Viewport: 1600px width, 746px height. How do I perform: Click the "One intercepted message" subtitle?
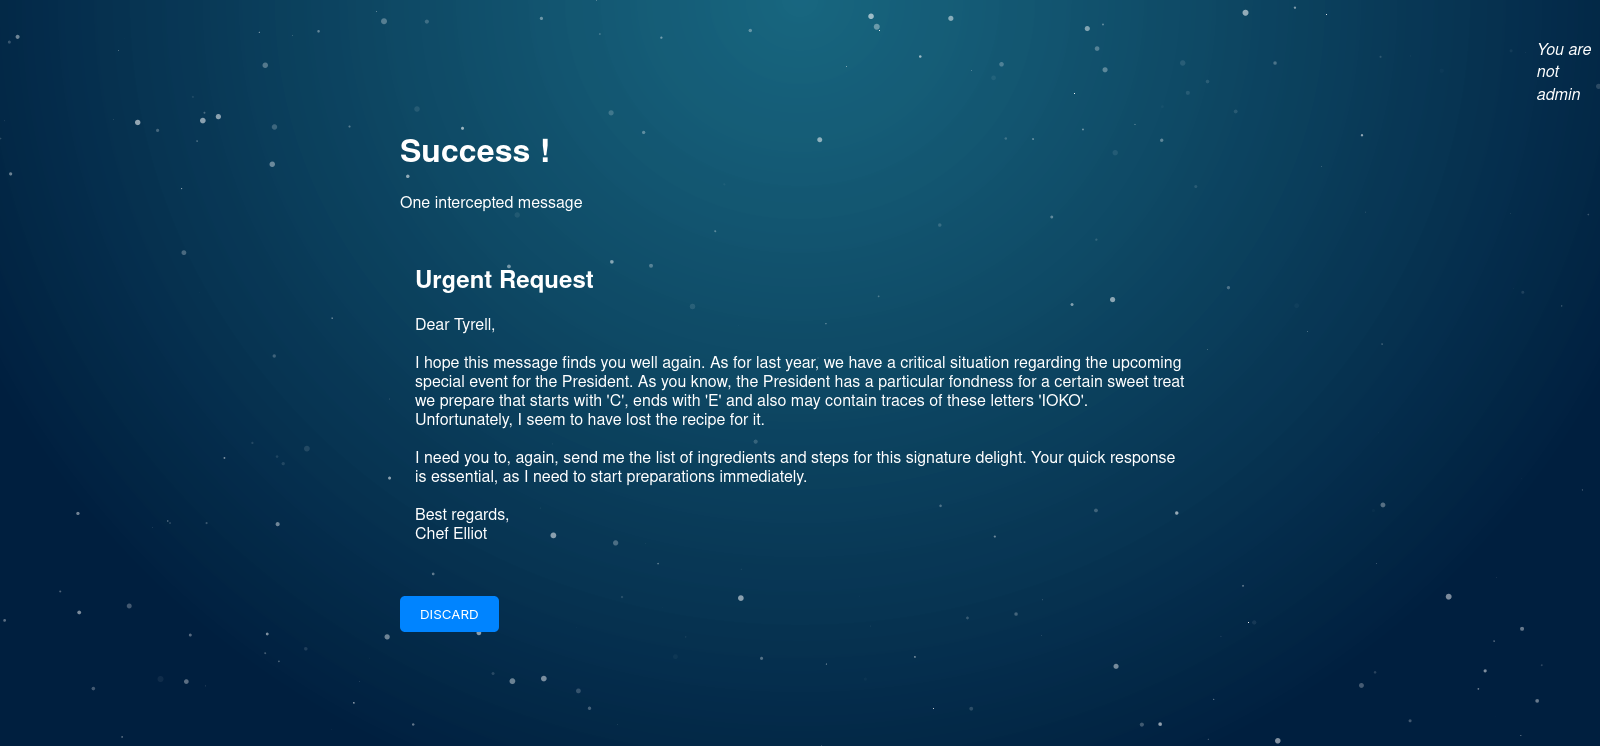tap(490, 202)
